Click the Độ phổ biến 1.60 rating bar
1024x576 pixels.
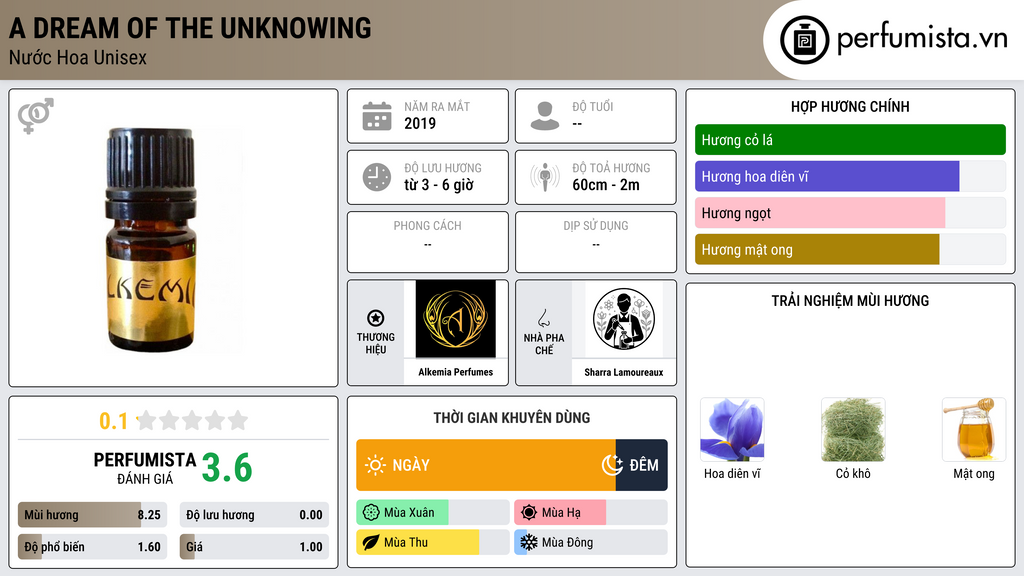(x=93, y=547)
